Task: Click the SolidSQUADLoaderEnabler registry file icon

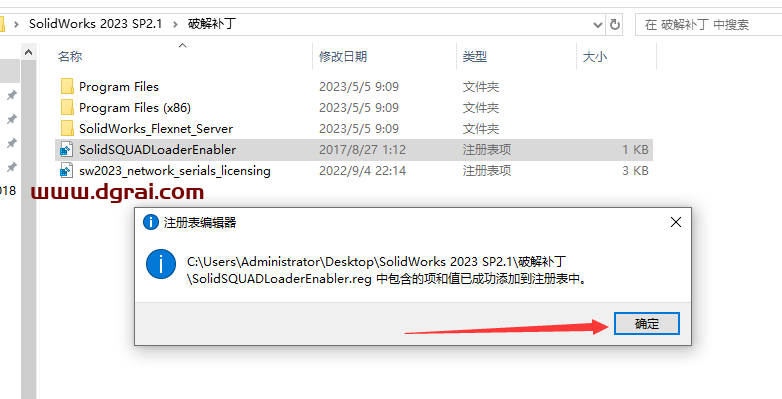Action: [66, 150]
